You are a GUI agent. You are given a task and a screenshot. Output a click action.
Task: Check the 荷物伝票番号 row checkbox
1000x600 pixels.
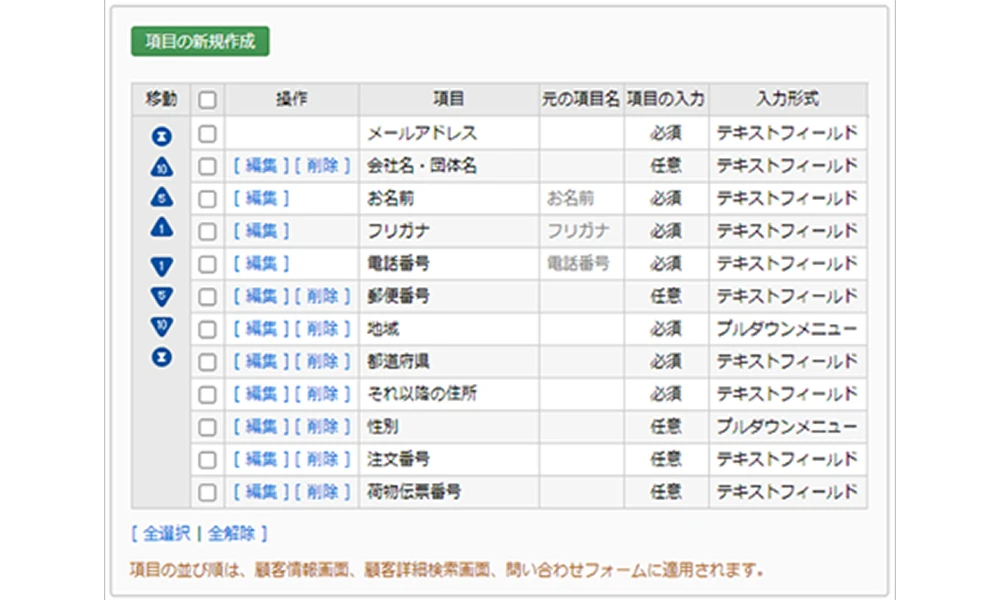[x=207, y=492]
